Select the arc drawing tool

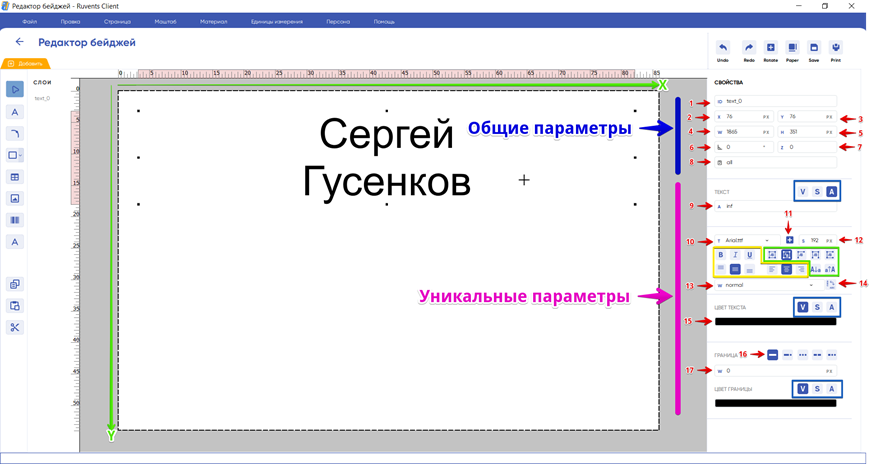click(x=14, y=133)
